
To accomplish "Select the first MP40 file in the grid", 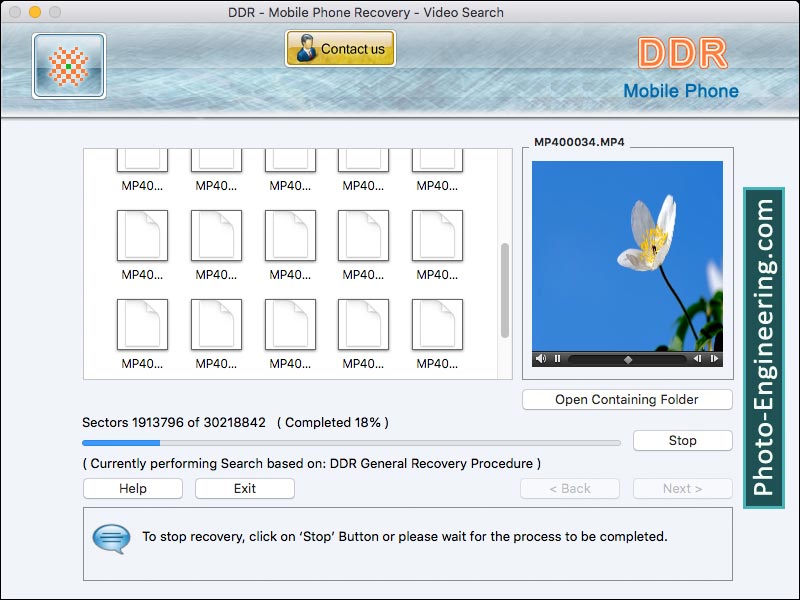I will tap(141, 163).
